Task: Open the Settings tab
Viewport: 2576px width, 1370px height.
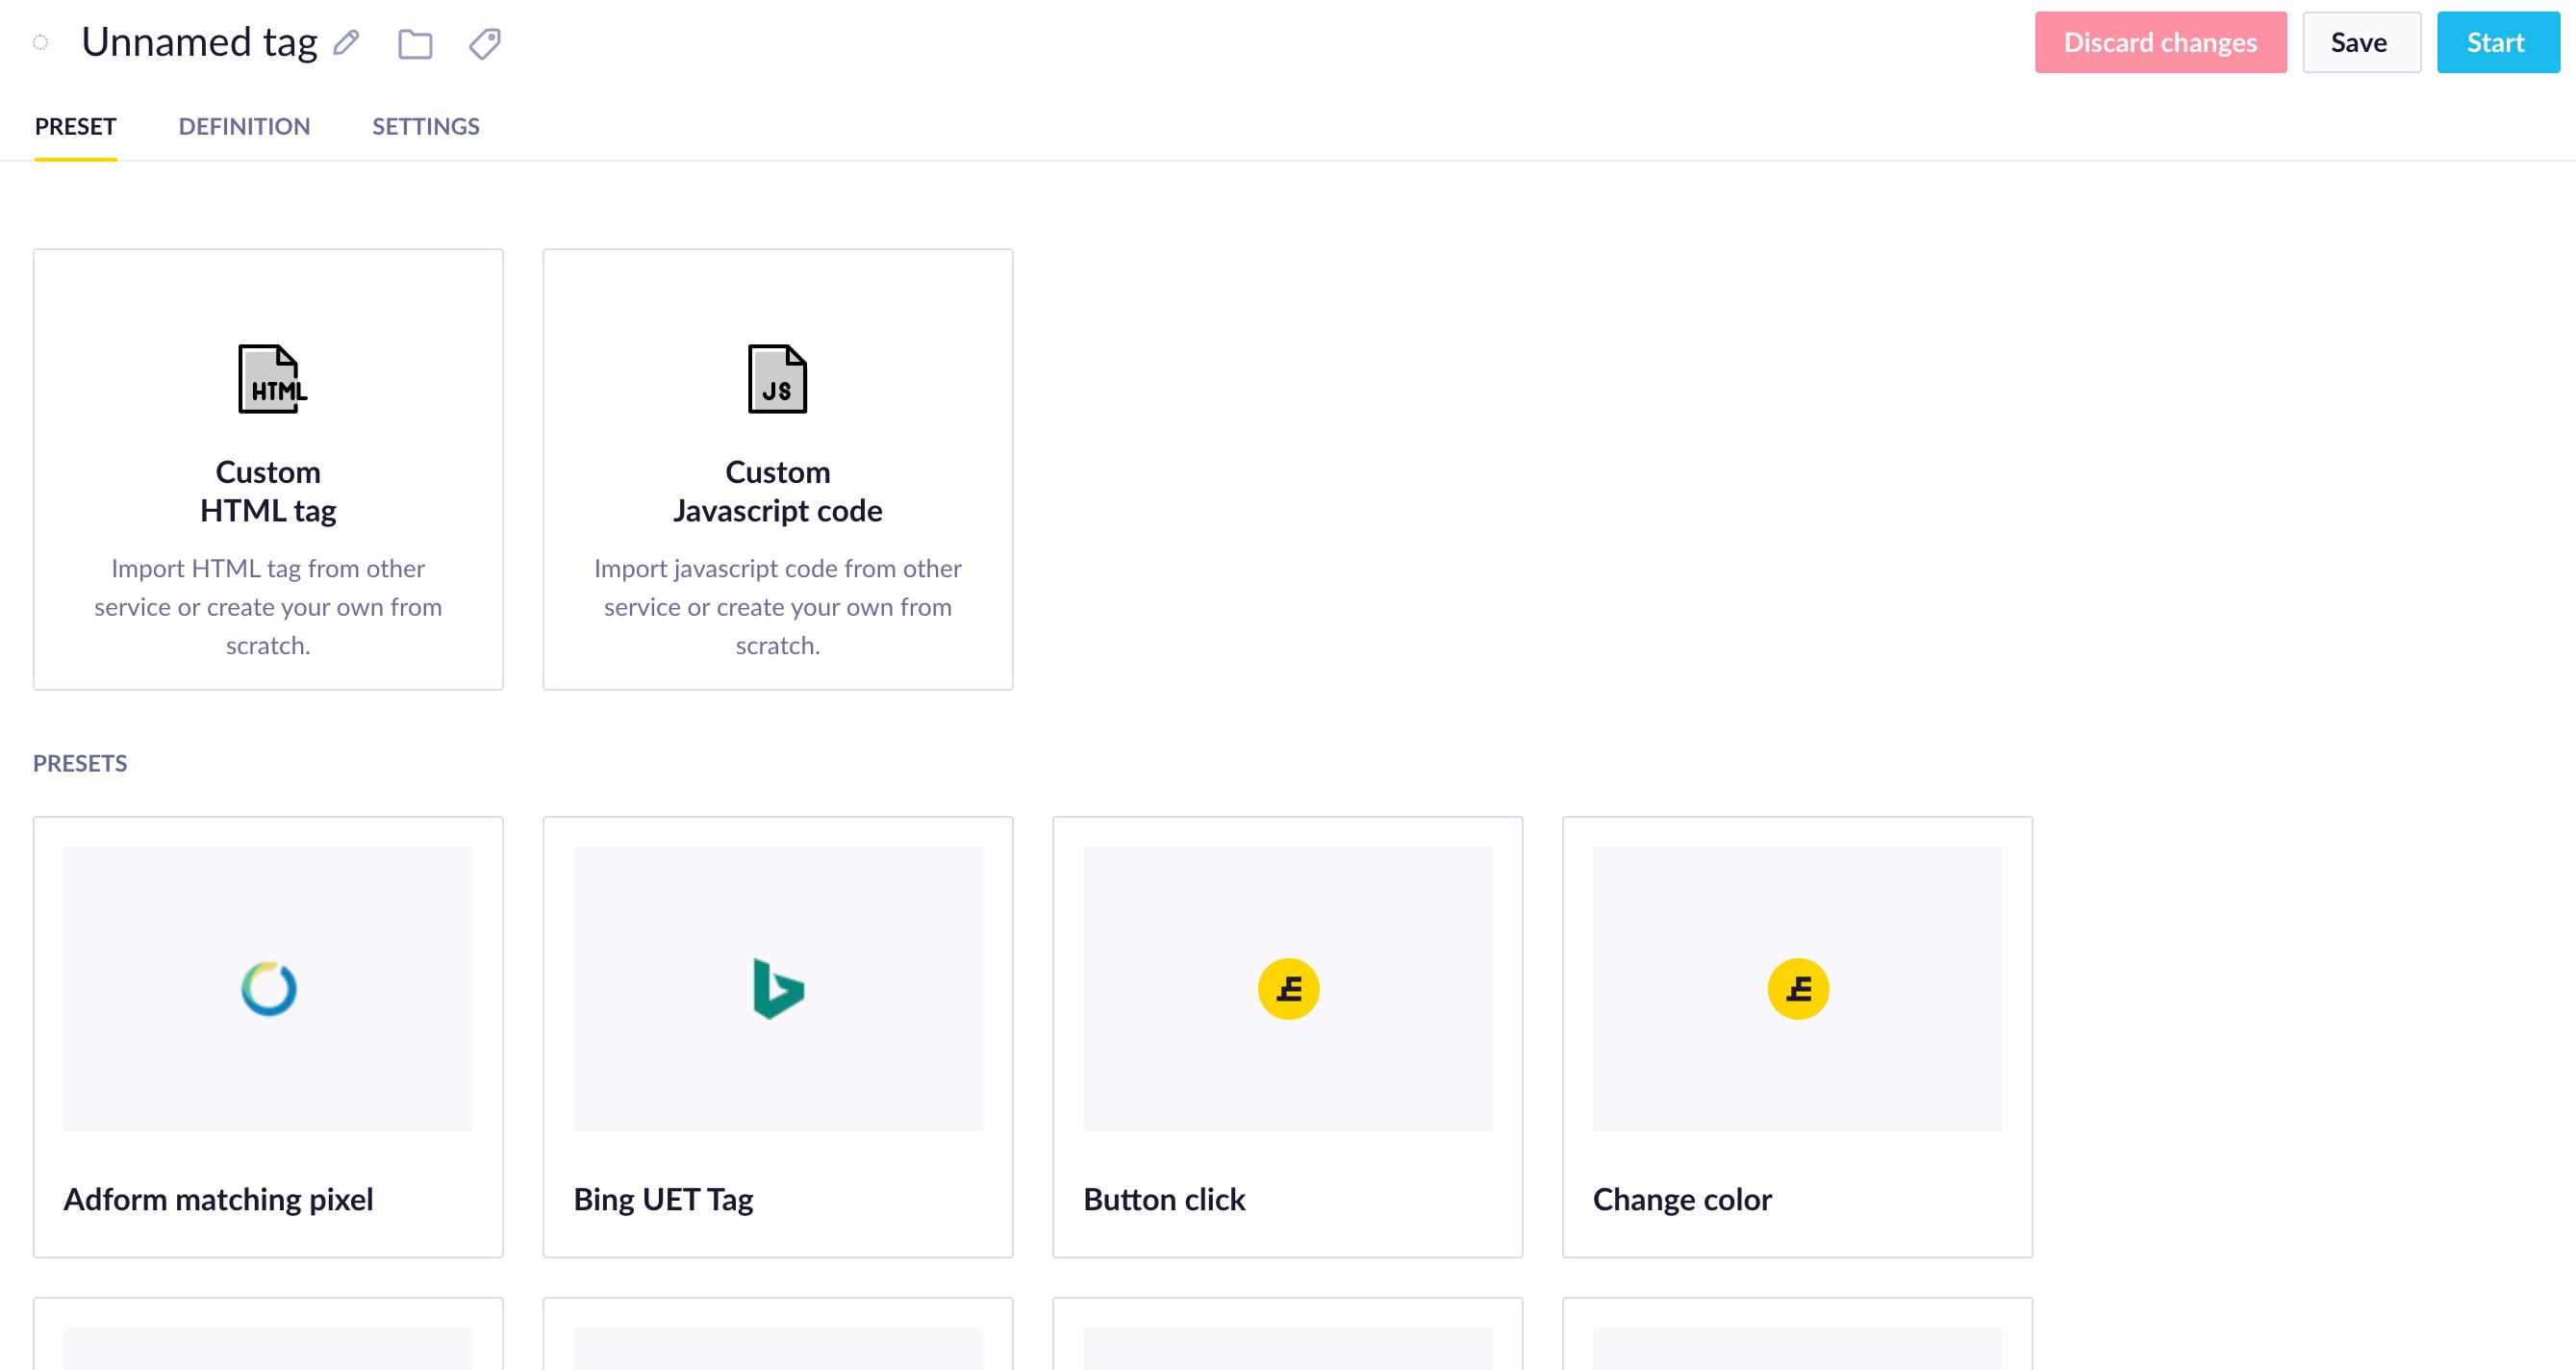Action: pyautogui.click(x=426, y=127)
